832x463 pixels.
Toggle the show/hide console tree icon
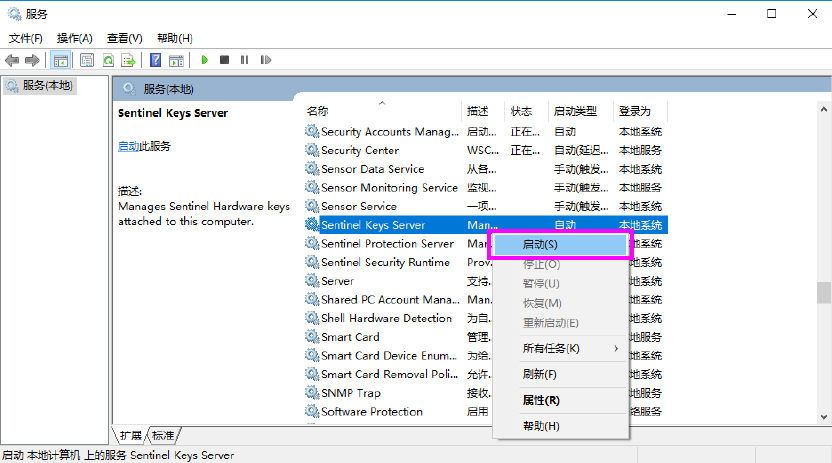click(x=60, y=60)
